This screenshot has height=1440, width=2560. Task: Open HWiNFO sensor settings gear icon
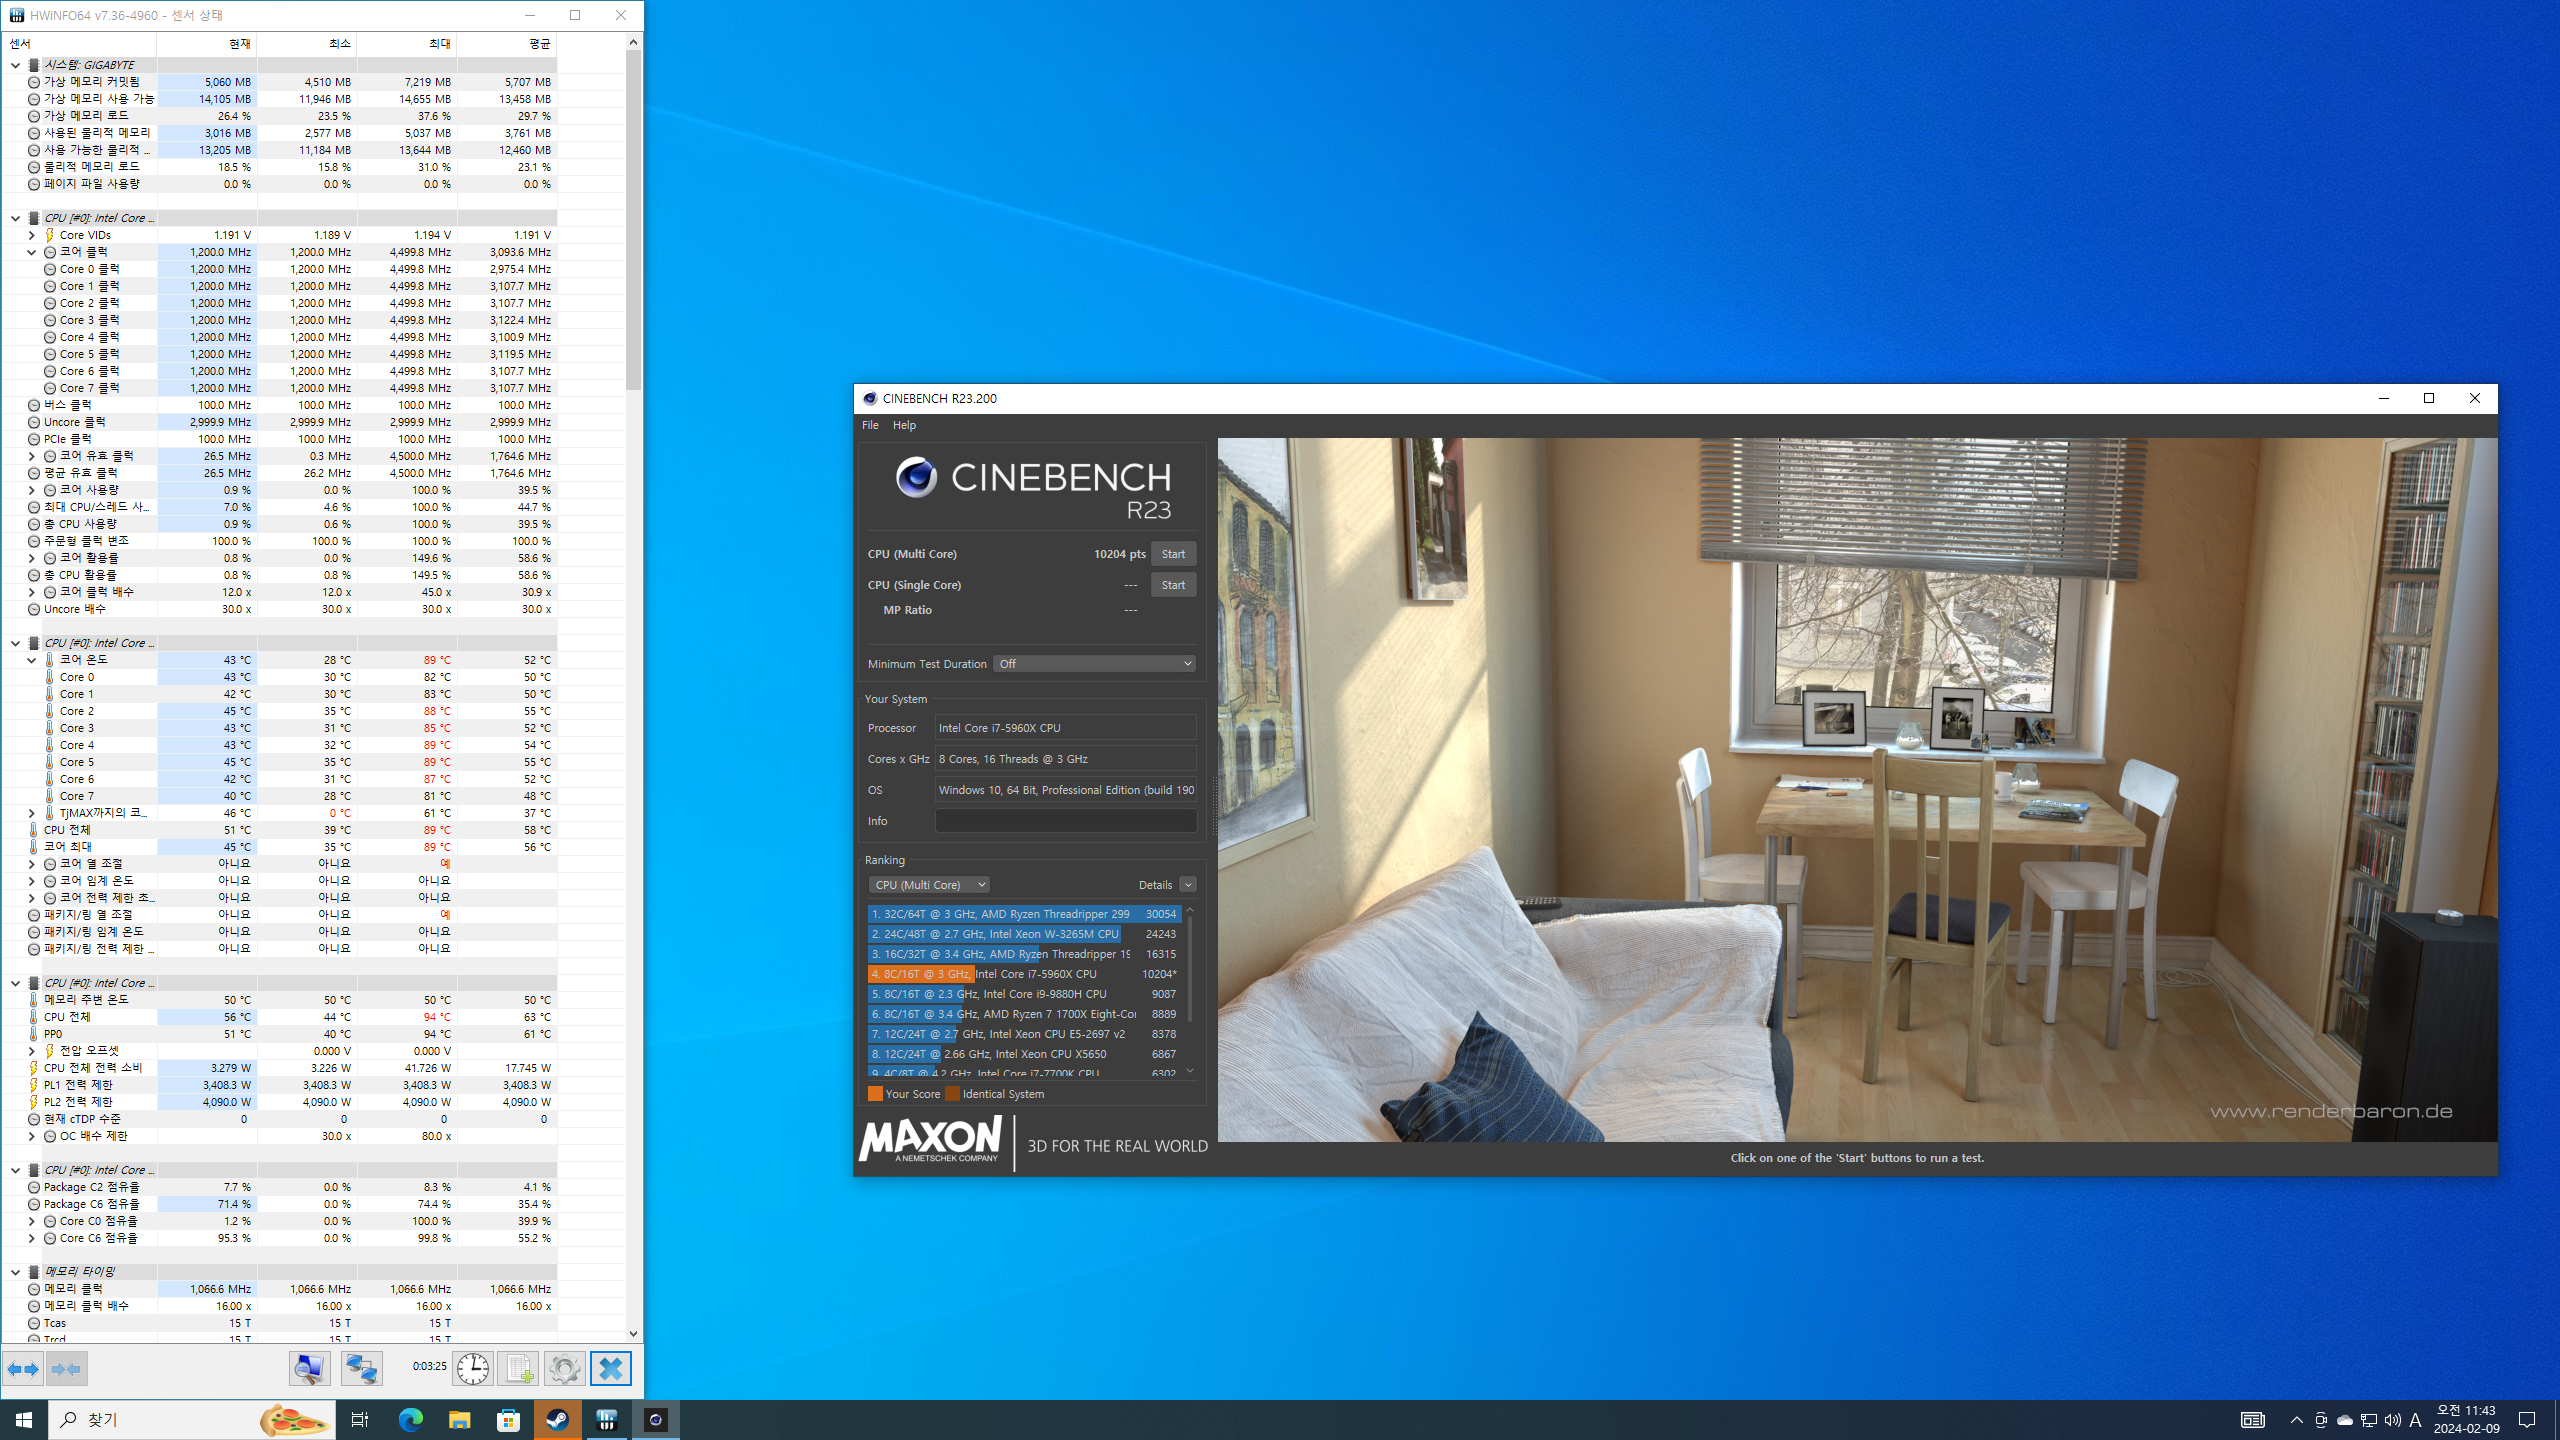[x=564, y=1369]
